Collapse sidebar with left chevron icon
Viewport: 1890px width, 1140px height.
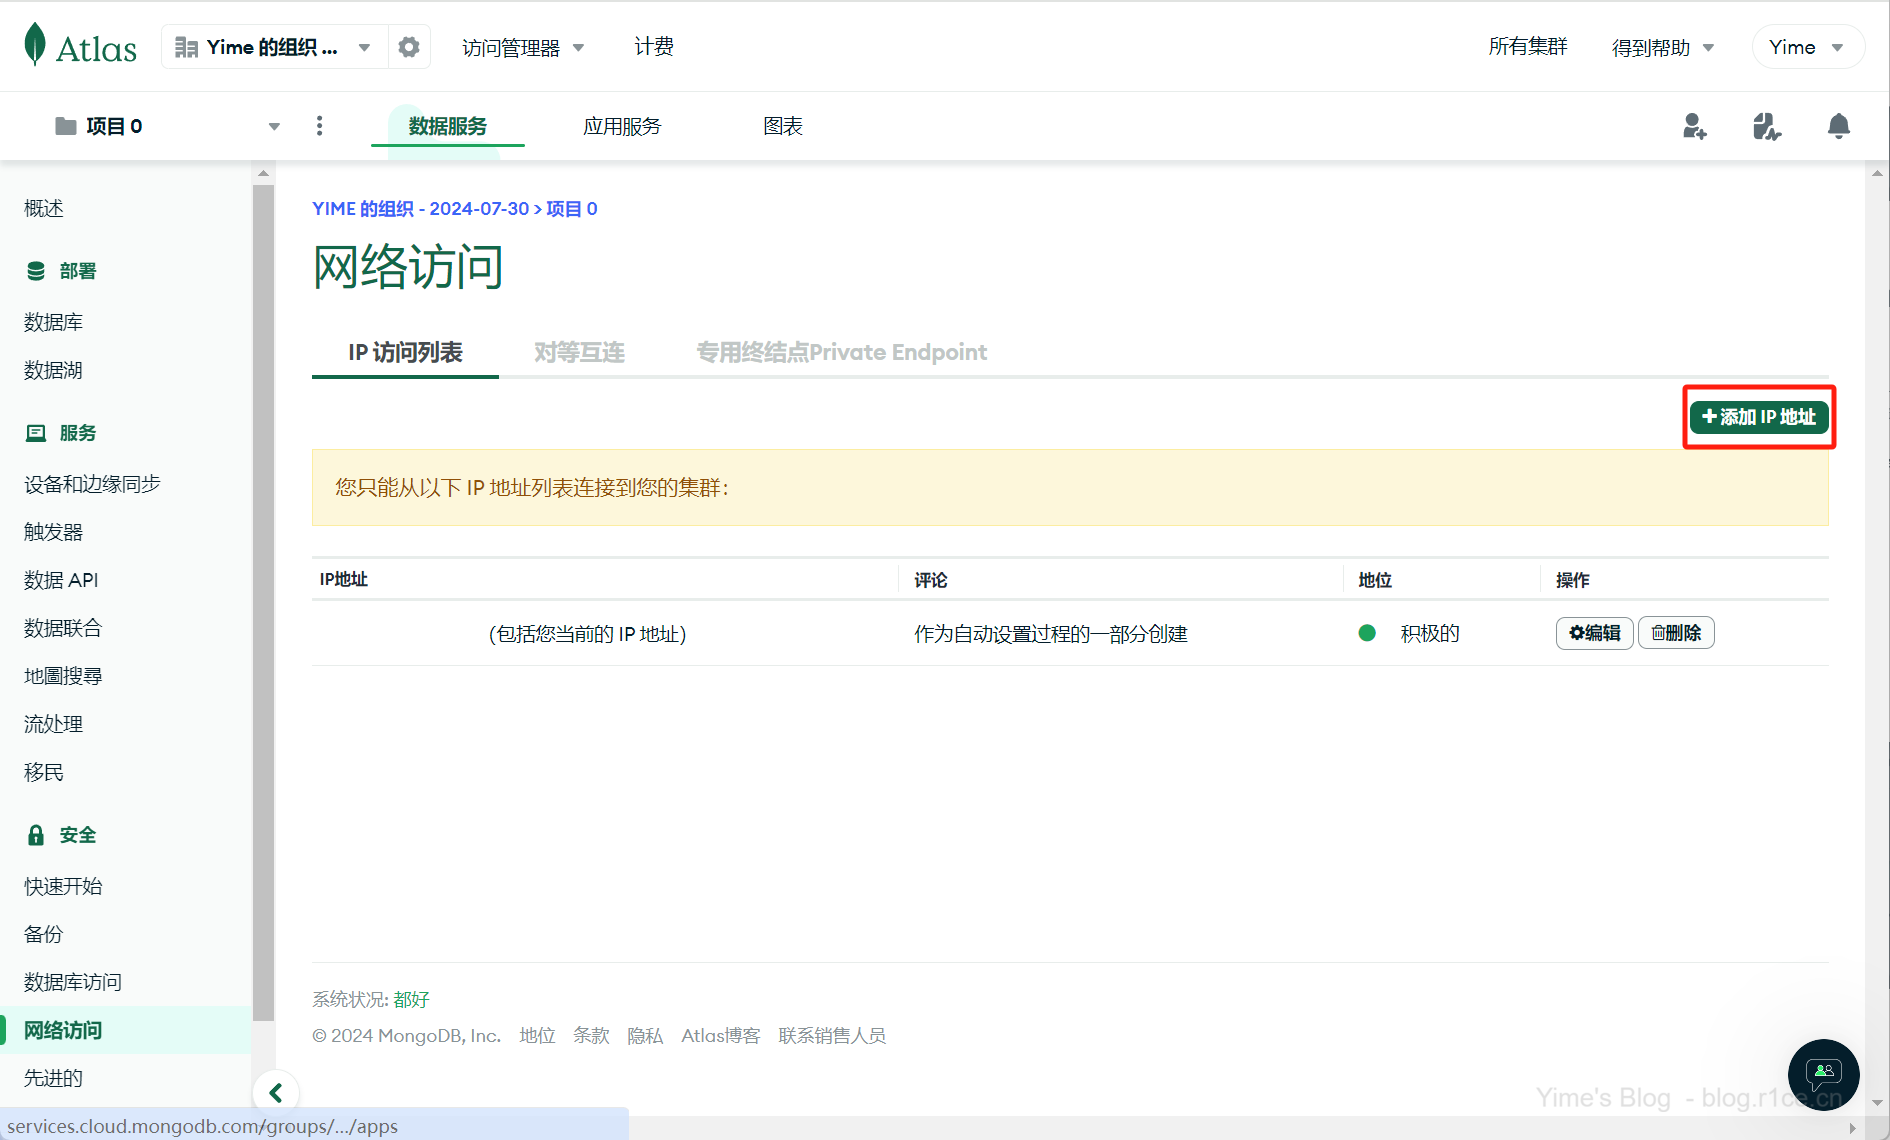tap(276, 1093)
